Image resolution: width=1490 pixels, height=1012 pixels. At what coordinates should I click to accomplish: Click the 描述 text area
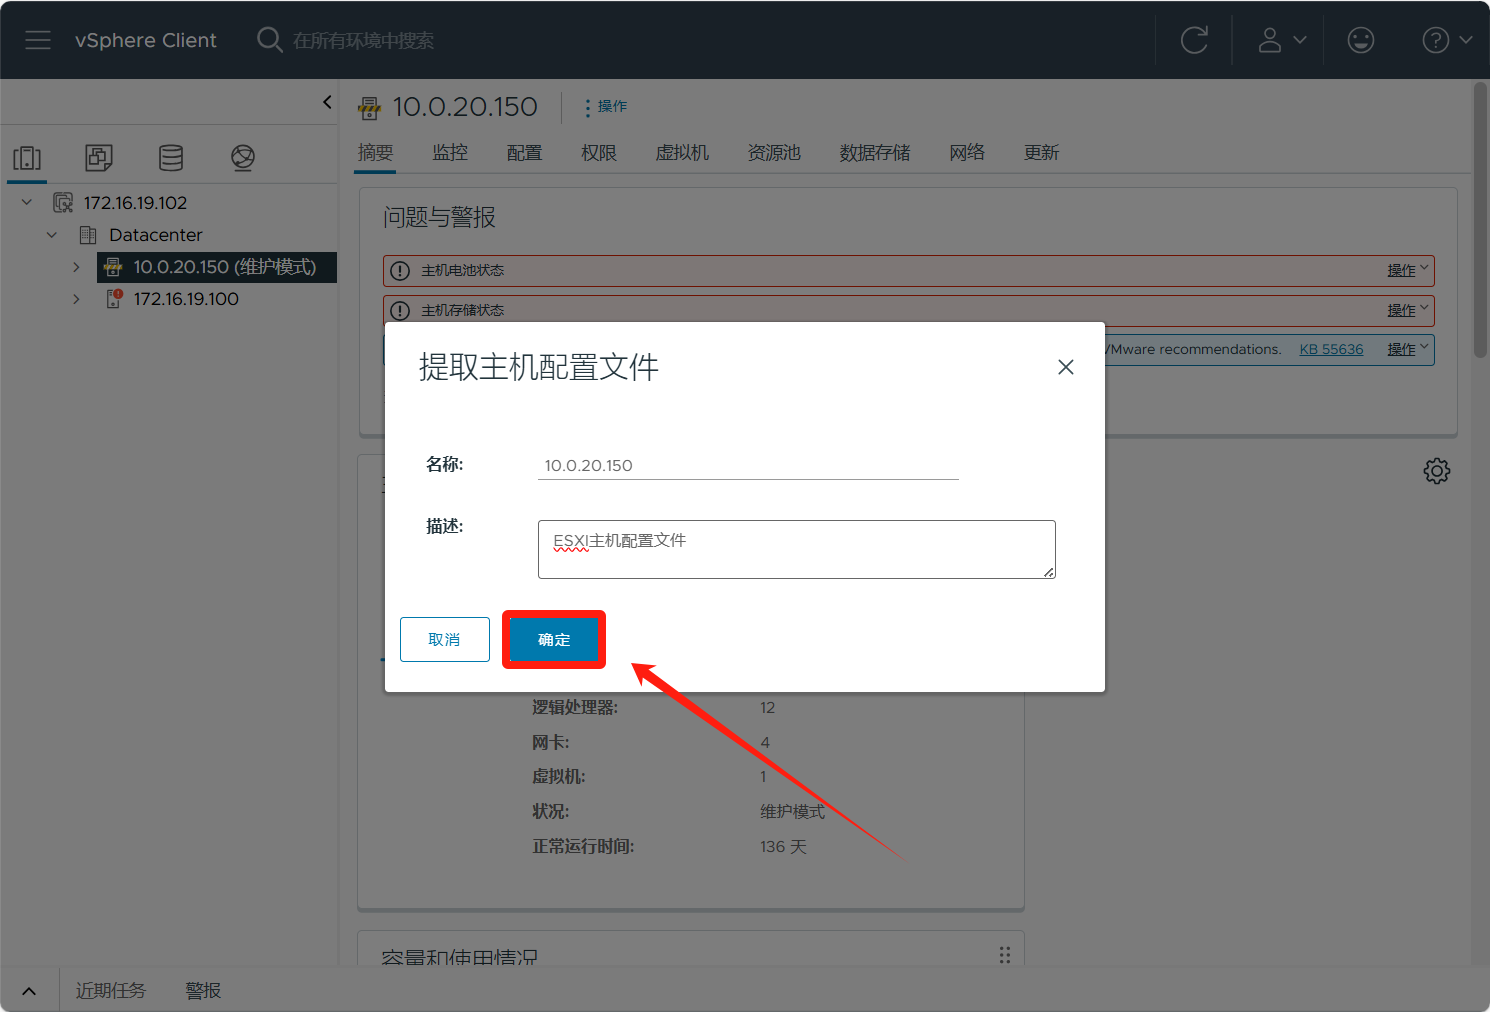point(796,549)
